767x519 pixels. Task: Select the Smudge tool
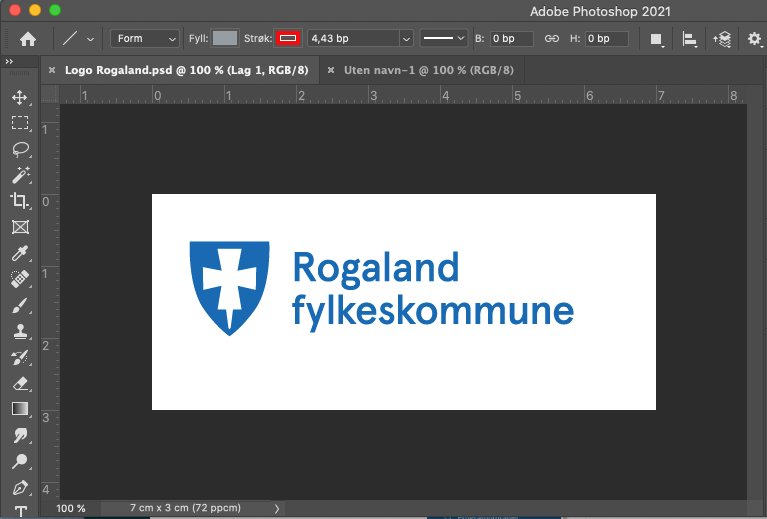point(20,435)
